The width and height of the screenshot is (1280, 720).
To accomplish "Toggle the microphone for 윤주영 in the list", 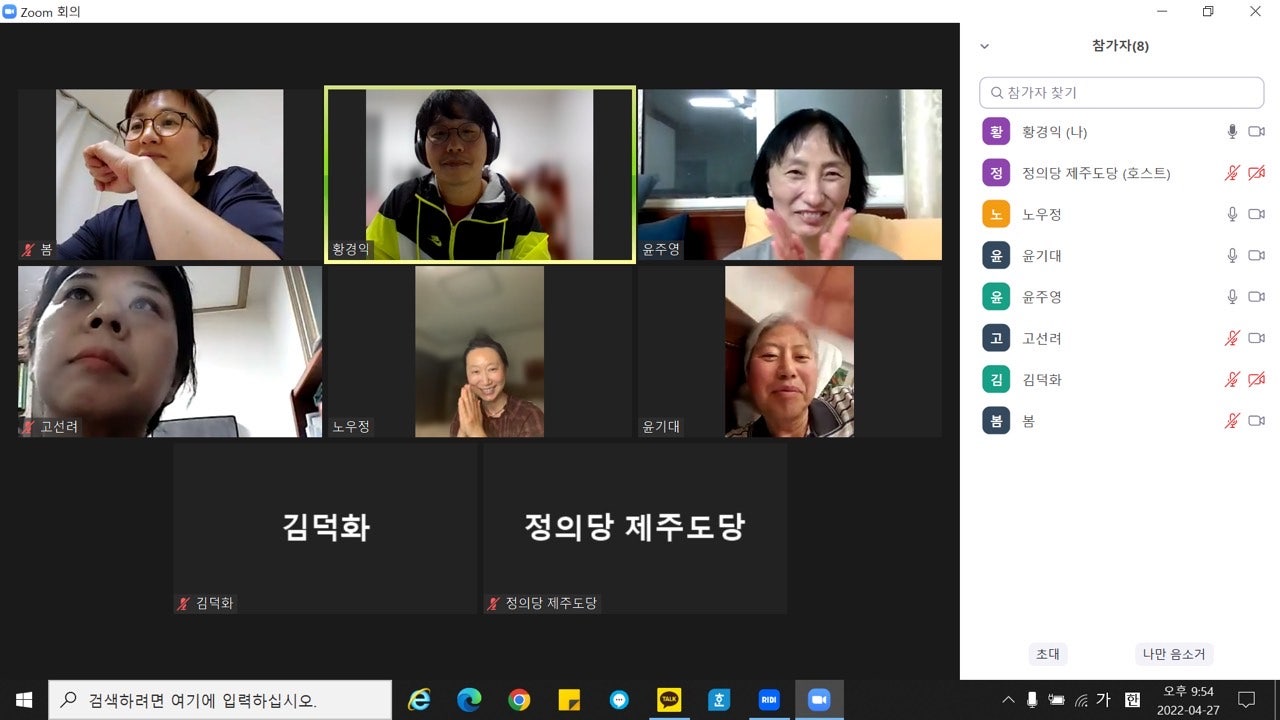I will click(x=1232, y=297).
